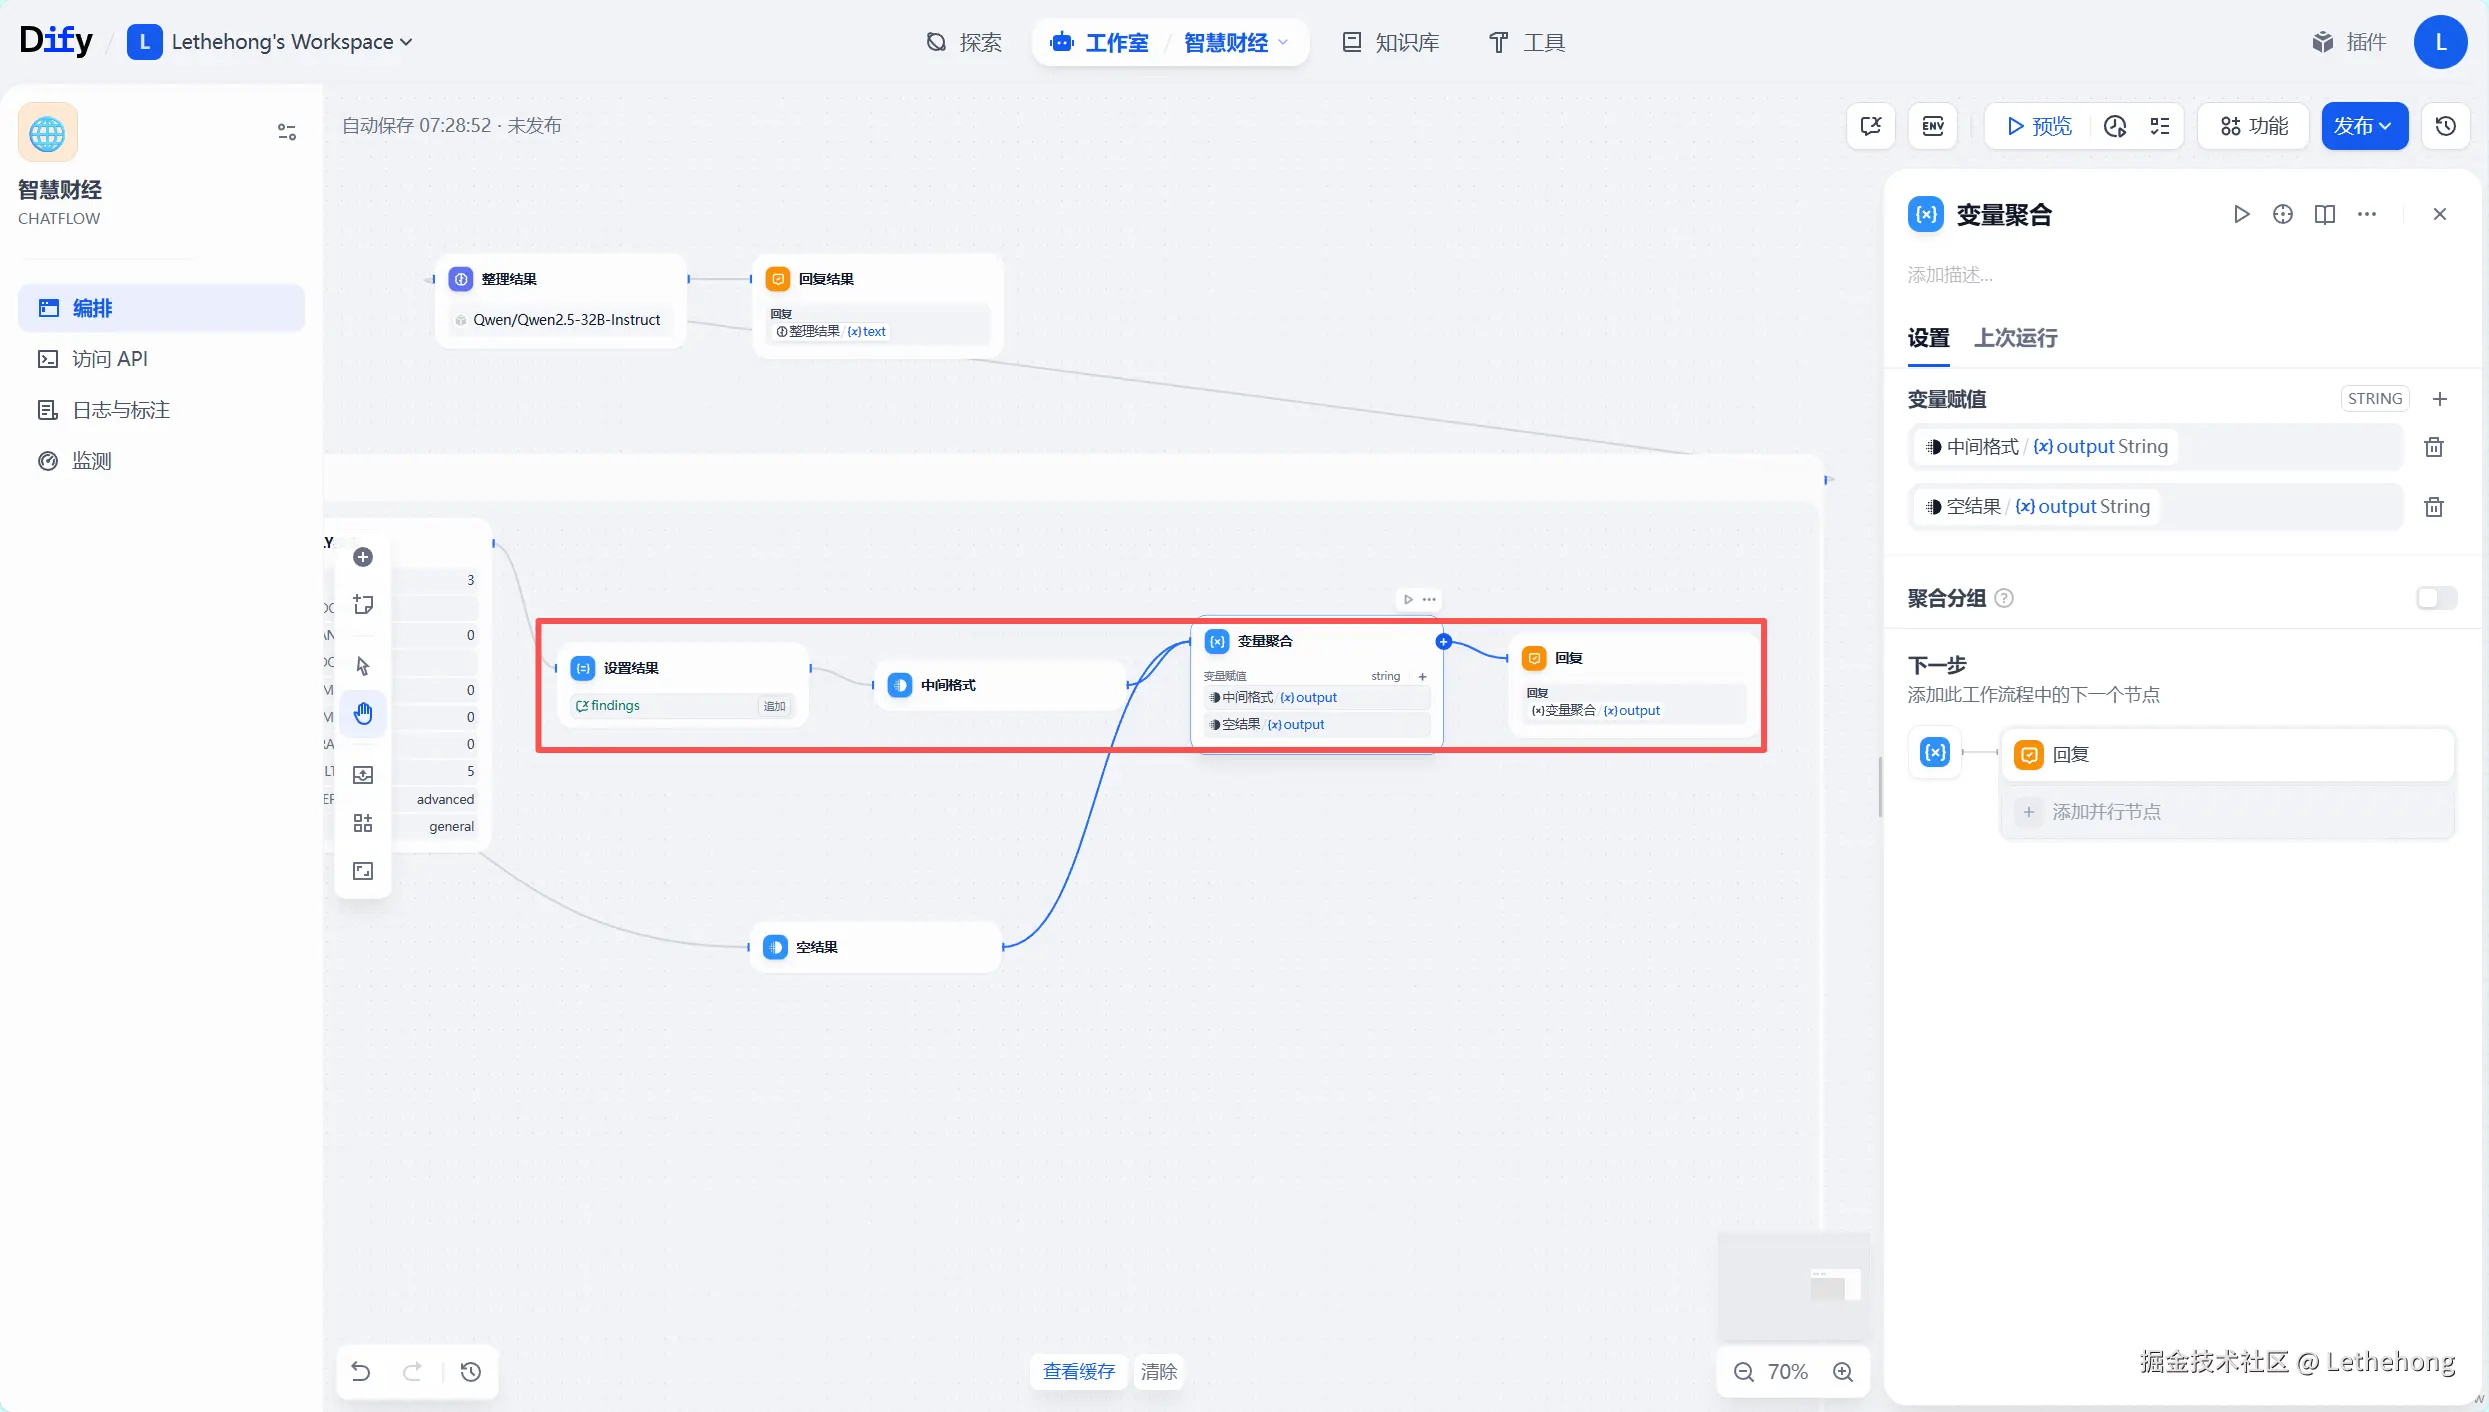Open the ENV environment variables button

pyautogui.click(x=1932, y=126)
